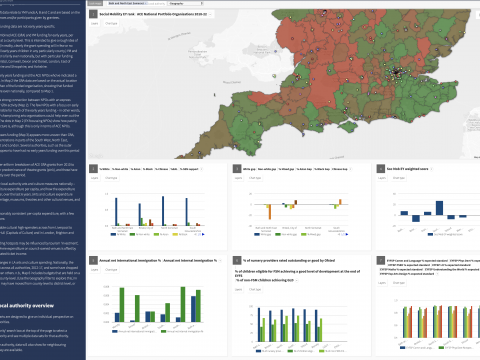The height and width of the screenshot is (360, 480).
Task: Click the numbered badge on the weighted score chart
Action: (381, 169)
